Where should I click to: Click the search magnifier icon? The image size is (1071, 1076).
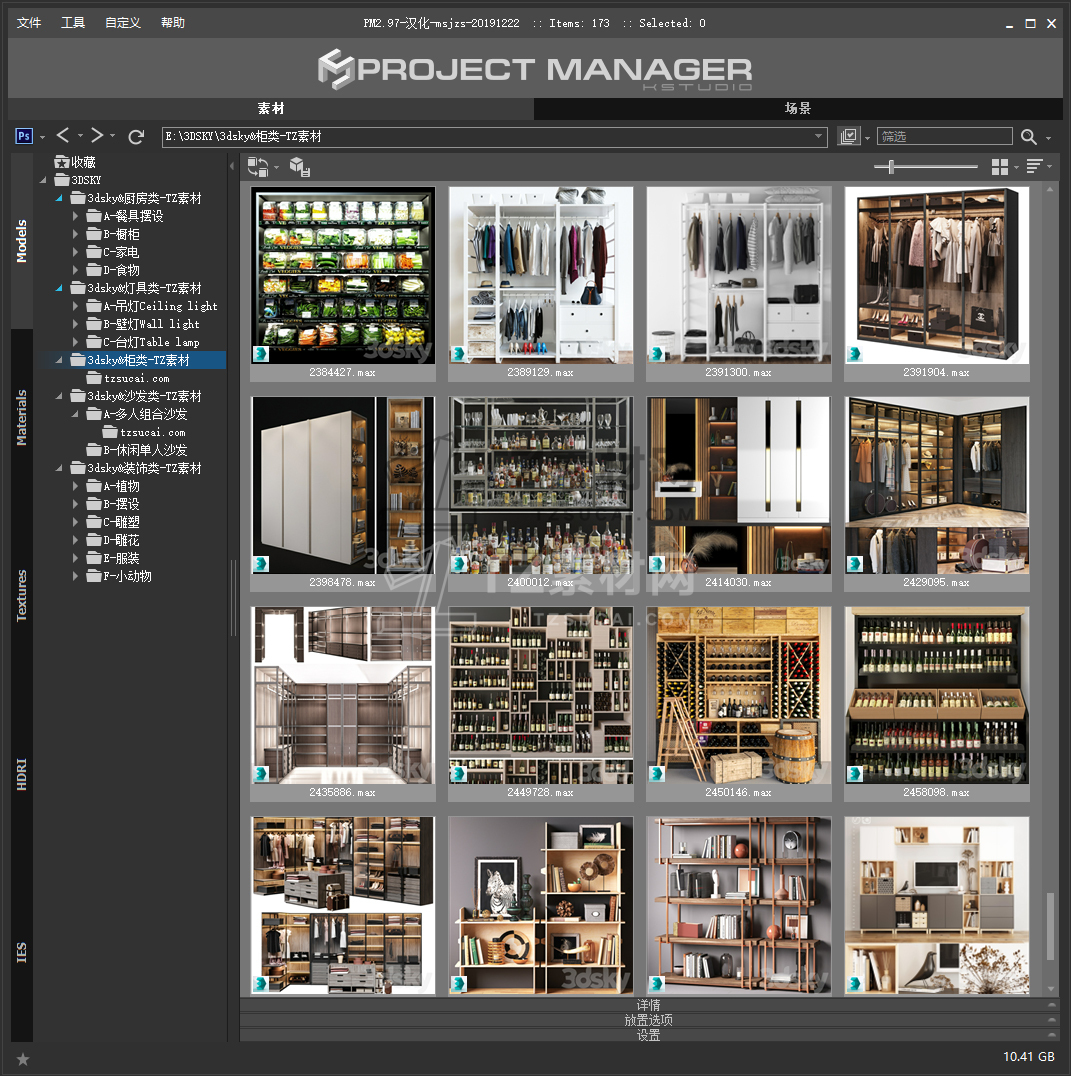click(1029, 137)
